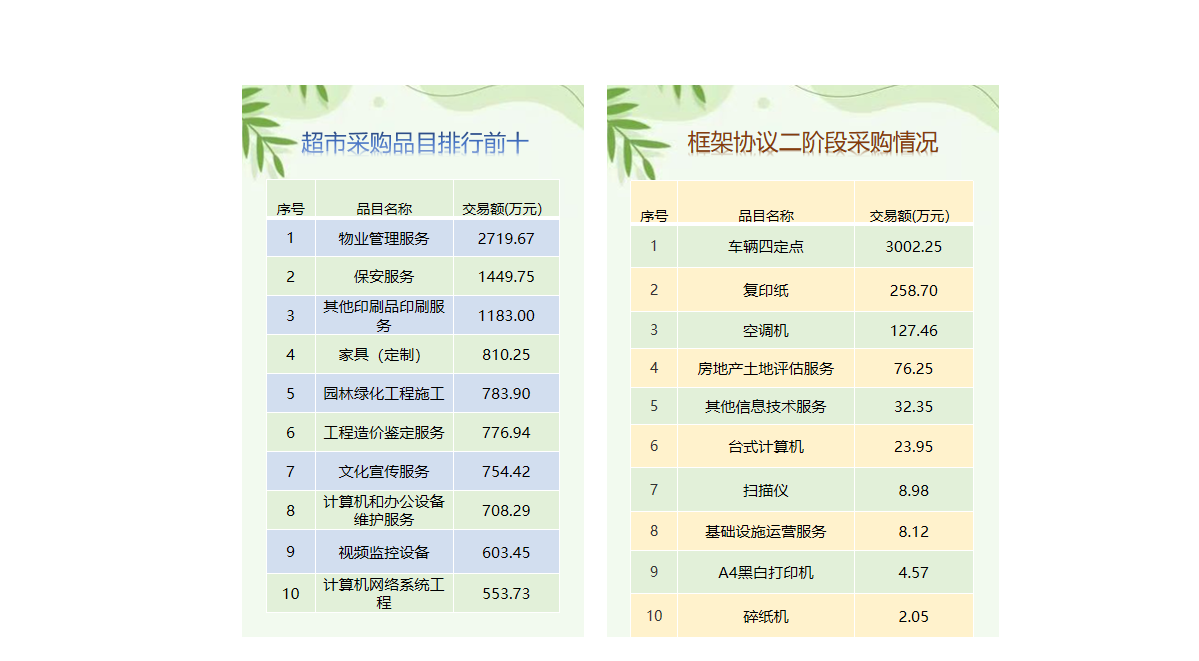Click the 保安服务 row name
1199x661 pixels.
(384, 277)
